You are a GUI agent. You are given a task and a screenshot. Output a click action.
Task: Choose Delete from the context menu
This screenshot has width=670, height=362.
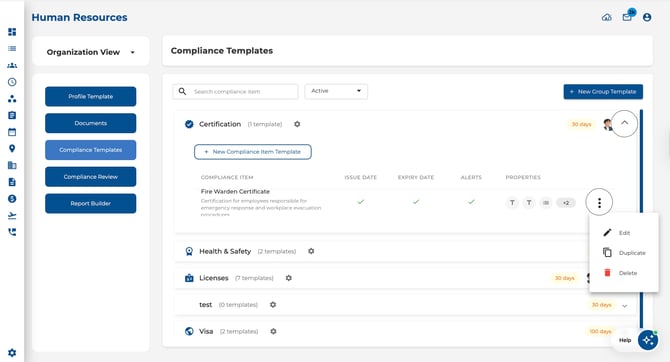pos(623,273)
